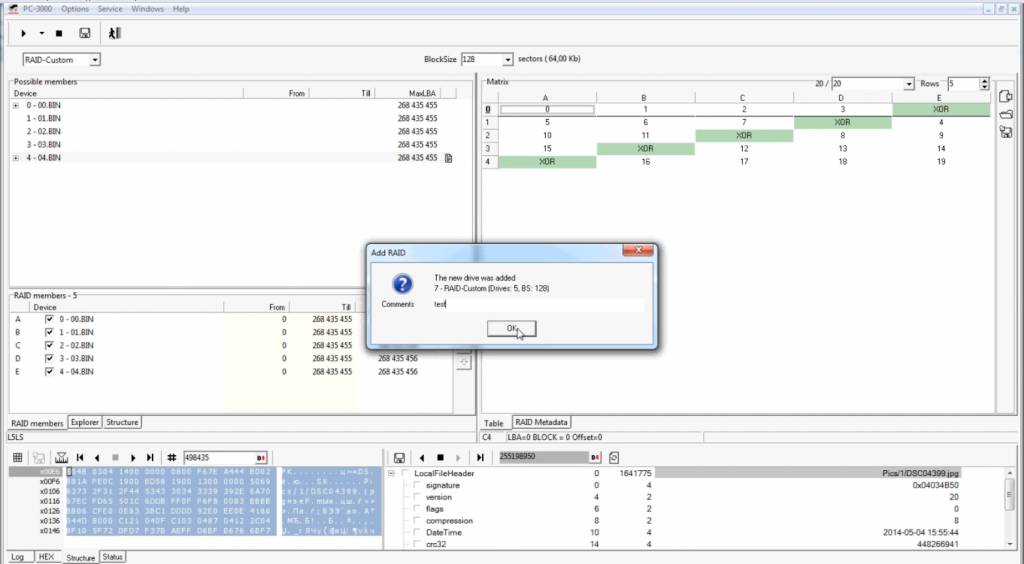The image size is (1024, 564).
Task: Uncheck the 0 - 00.BIN RAID member
Action: (x=49, y=319)
